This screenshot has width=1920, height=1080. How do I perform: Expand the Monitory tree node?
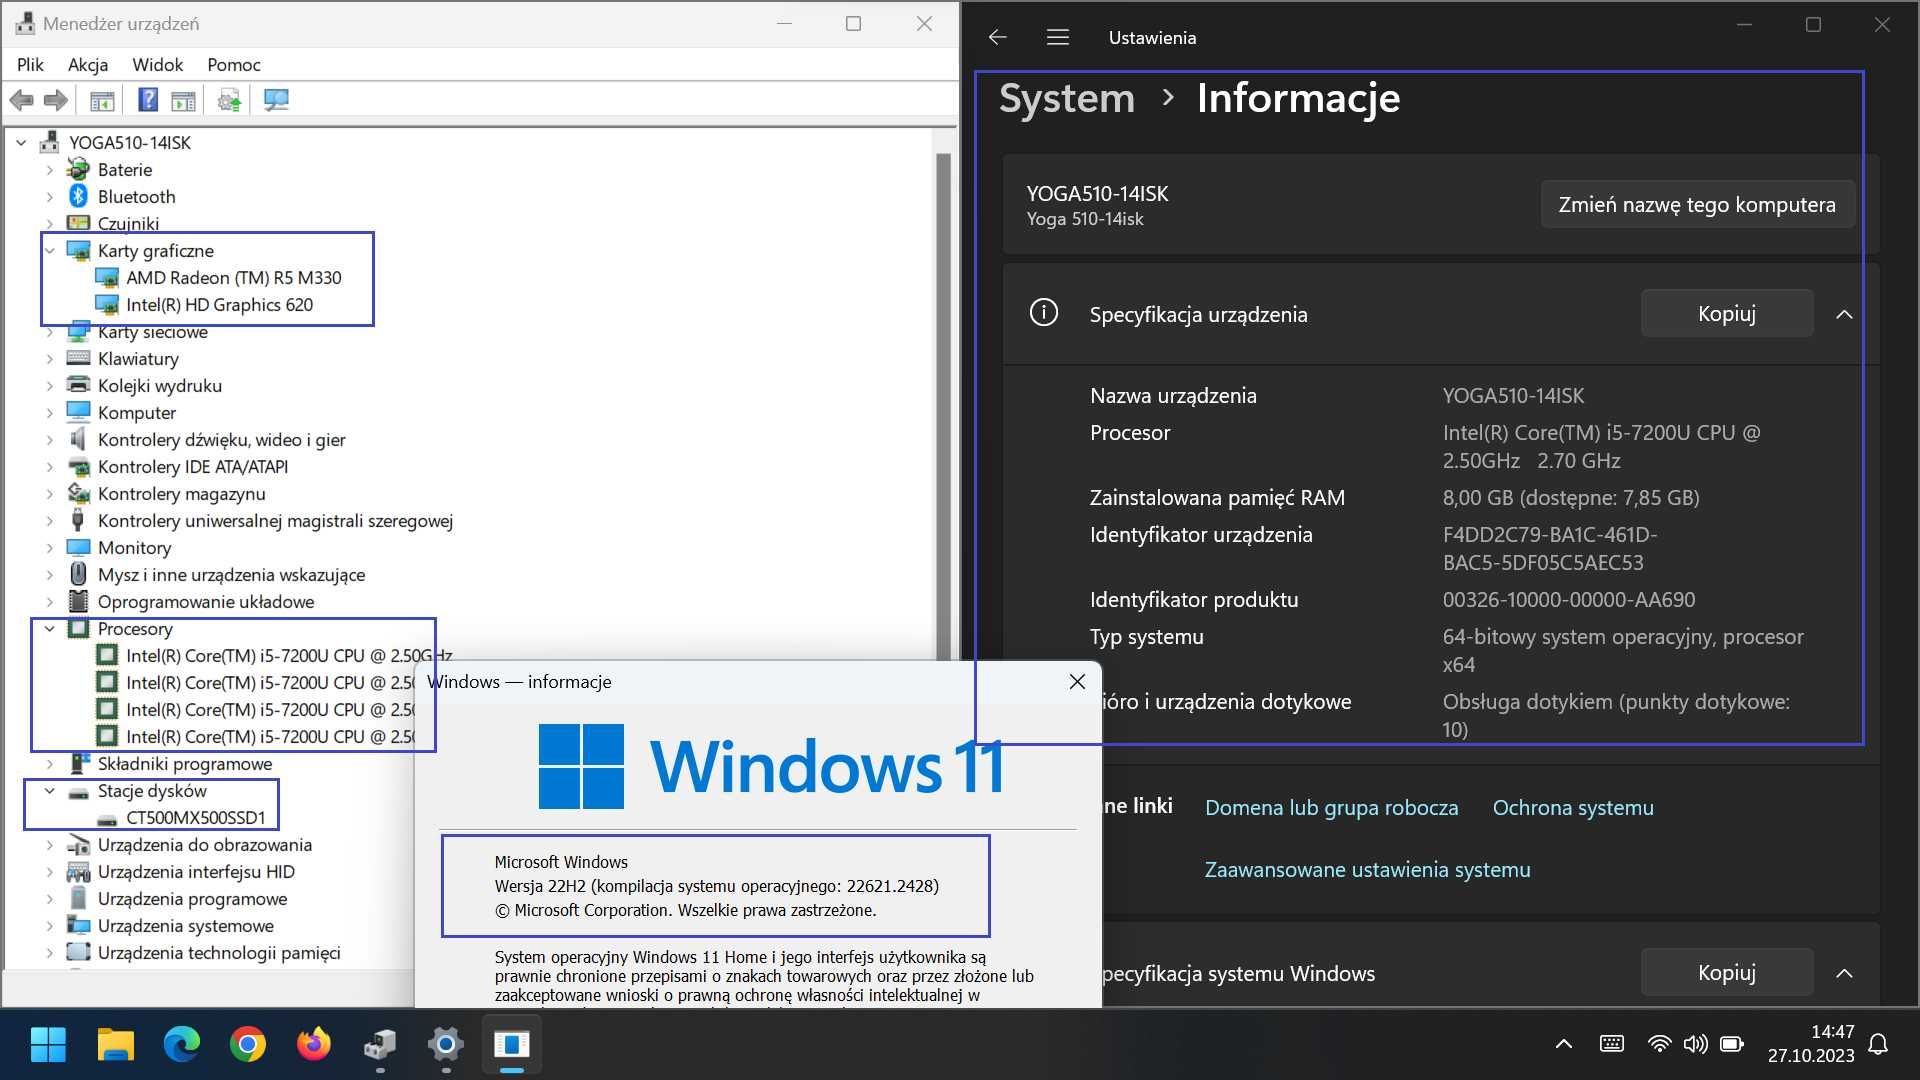click(49, 548)
